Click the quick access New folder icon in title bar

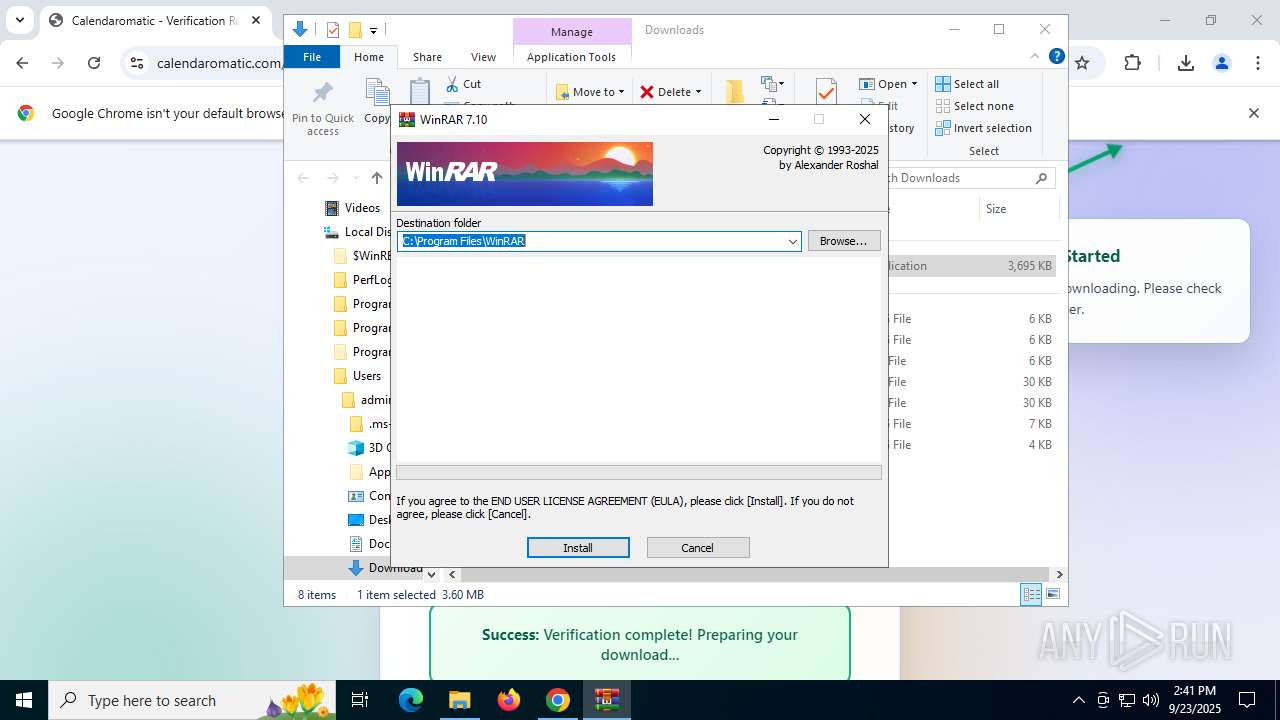coord(354,30)
